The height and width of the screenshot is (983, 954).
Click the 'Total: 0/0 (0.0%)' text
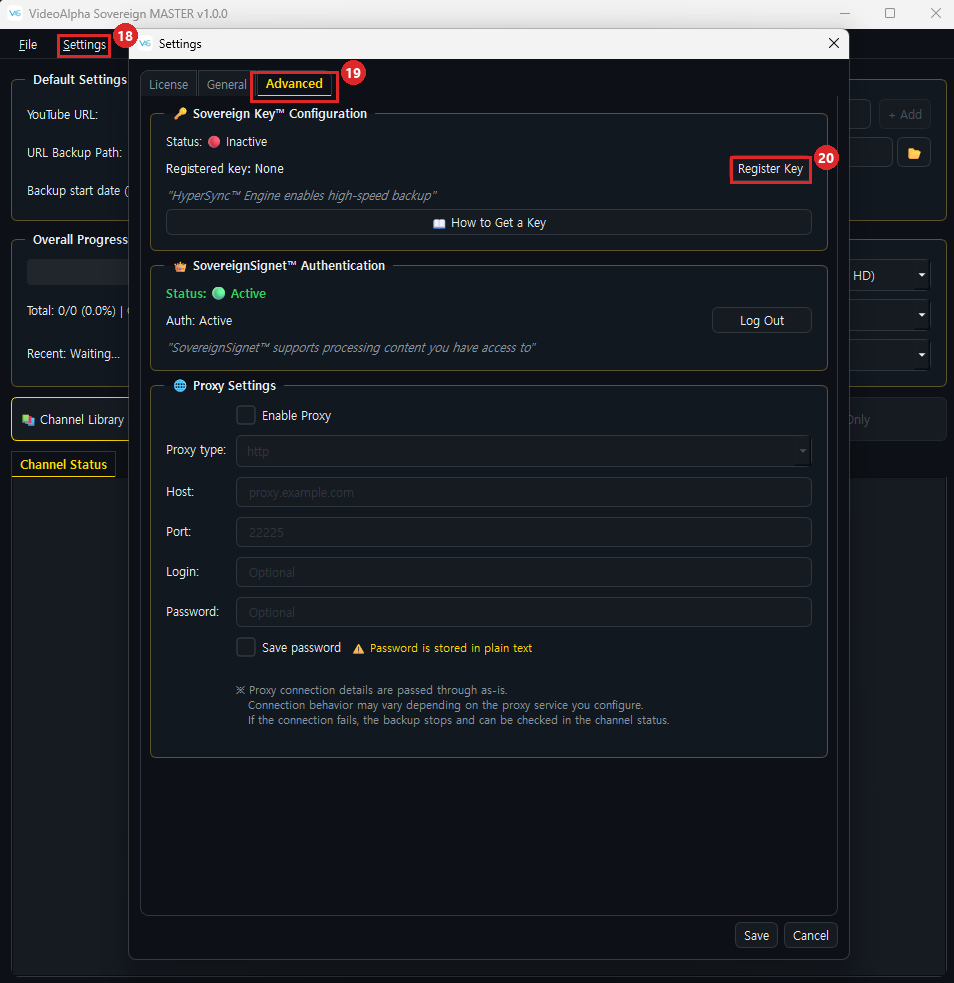pos(71,311)
